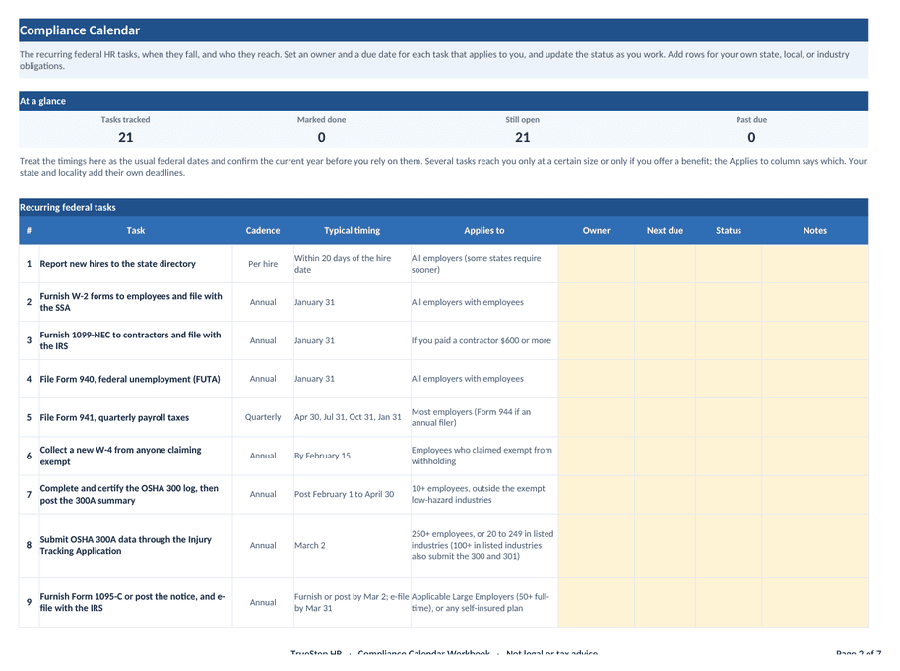Screen dimensions: 900x671
Task: Click the Notes cell for OSHA 300 log row
Action: click(x=815, y=494)
